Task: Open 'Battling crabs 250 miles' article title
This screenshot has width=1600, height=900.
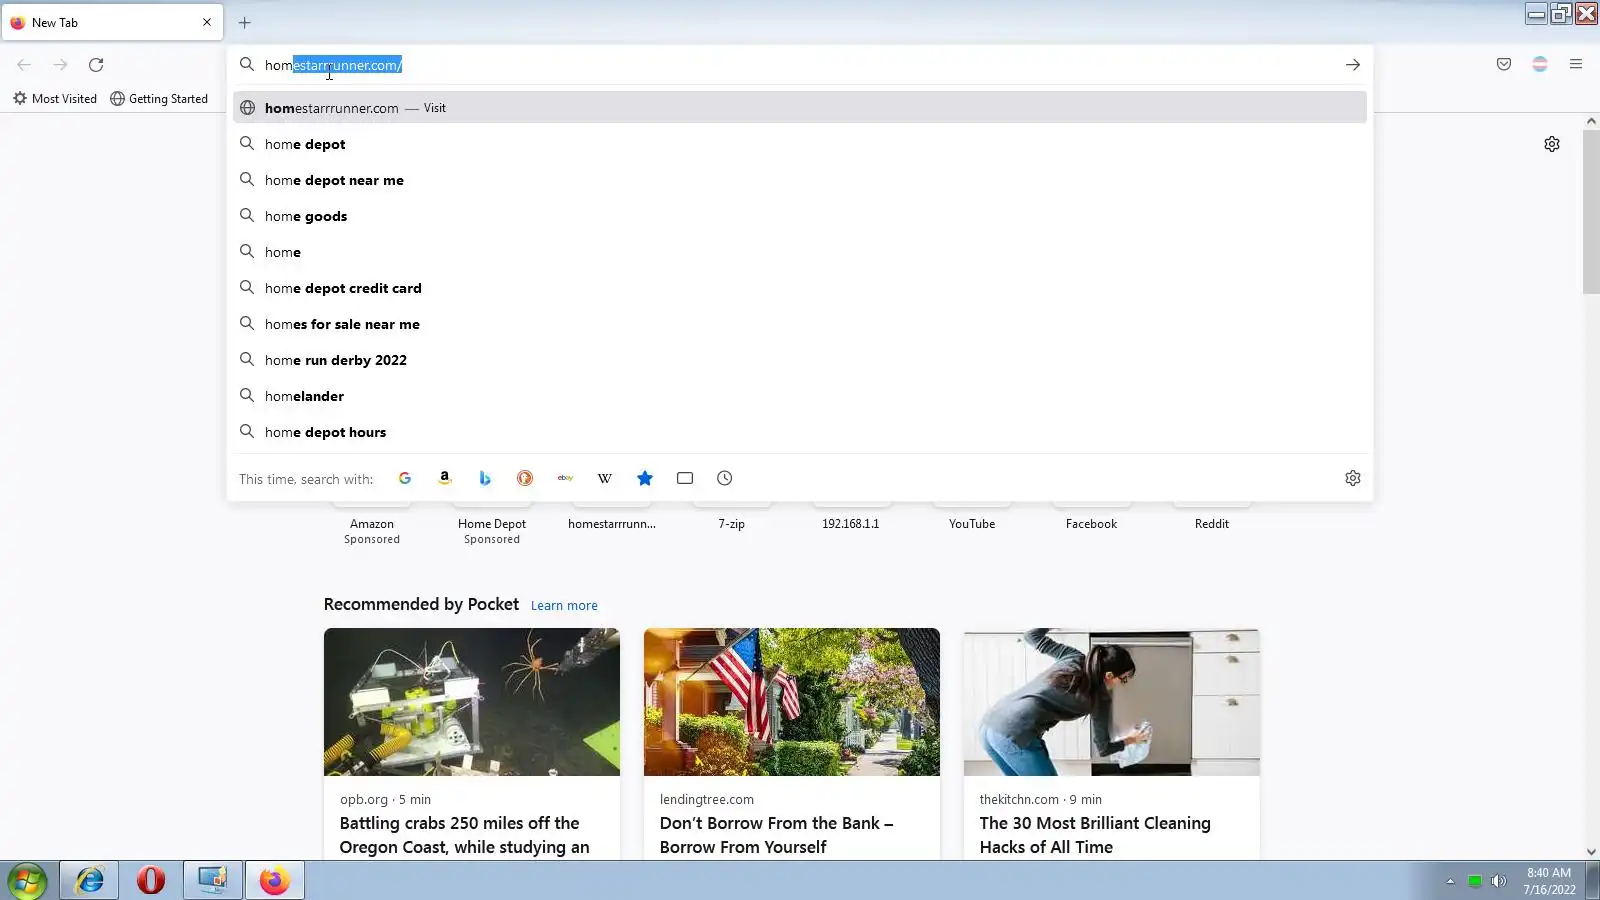Action: click(x=465, y=835)
